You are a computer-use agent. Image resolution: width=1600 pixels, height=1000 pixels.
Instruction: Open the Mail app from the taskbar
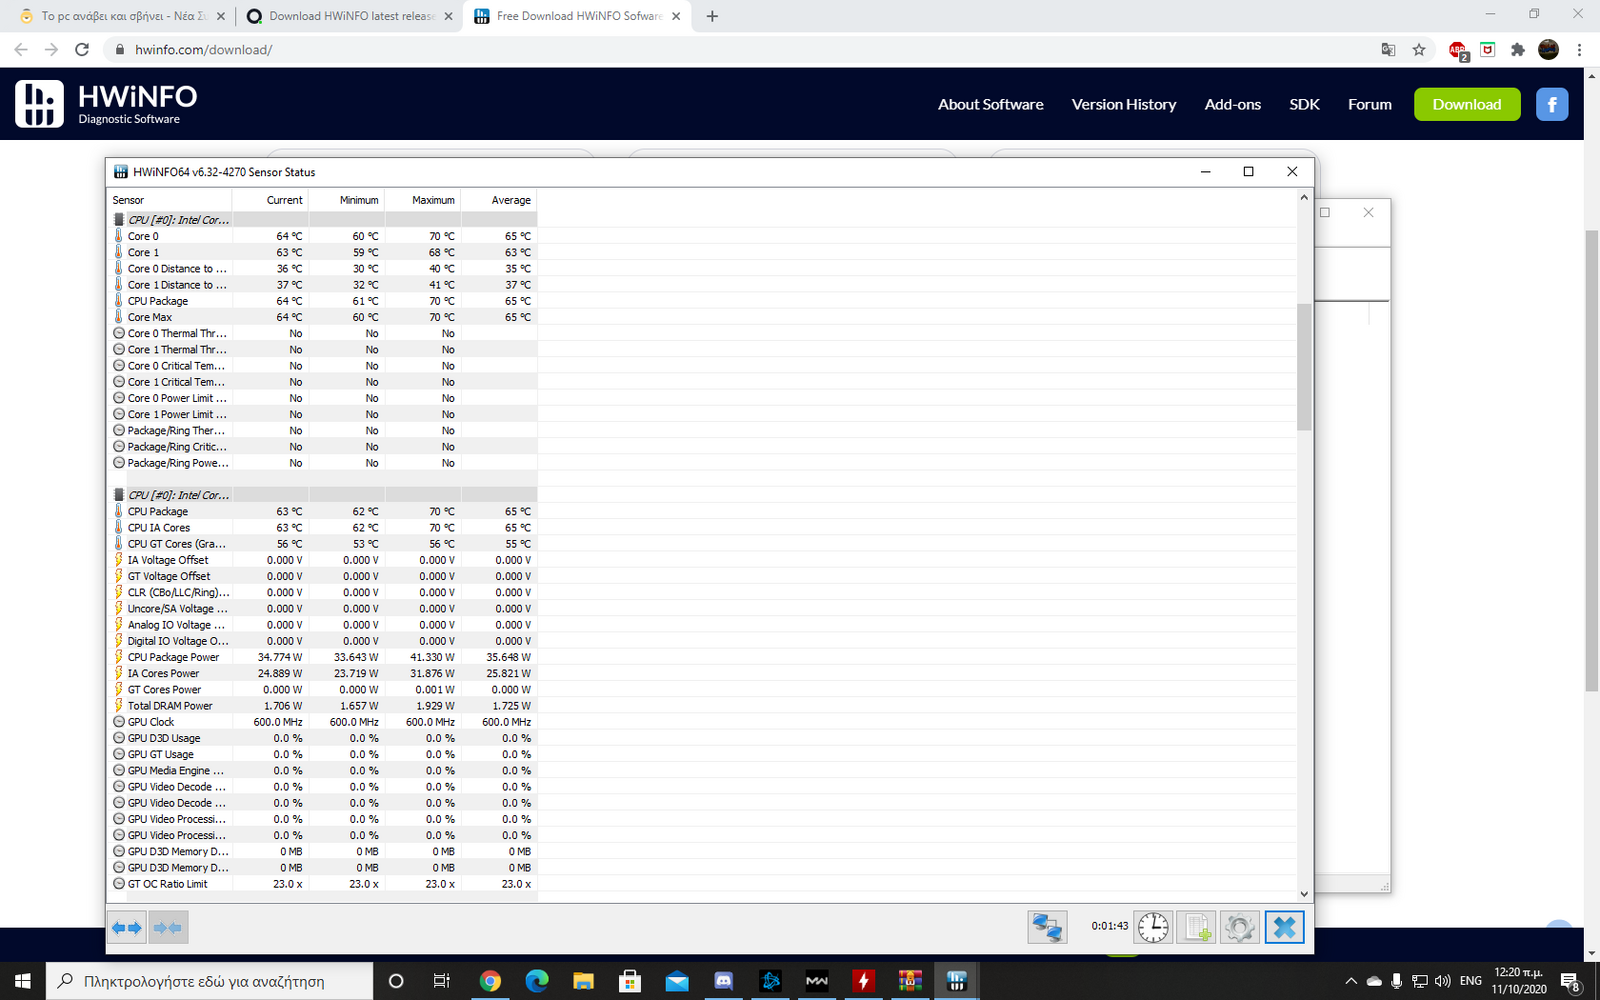click(x=677, y=981)
